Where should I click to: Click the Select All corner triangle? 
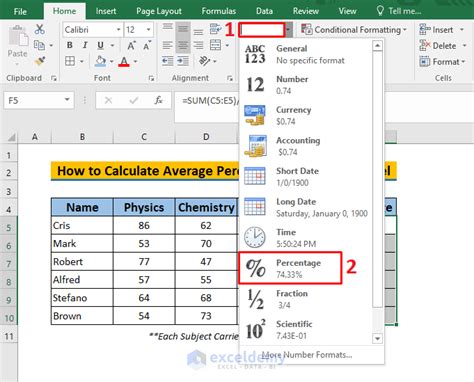pos(11,137)
